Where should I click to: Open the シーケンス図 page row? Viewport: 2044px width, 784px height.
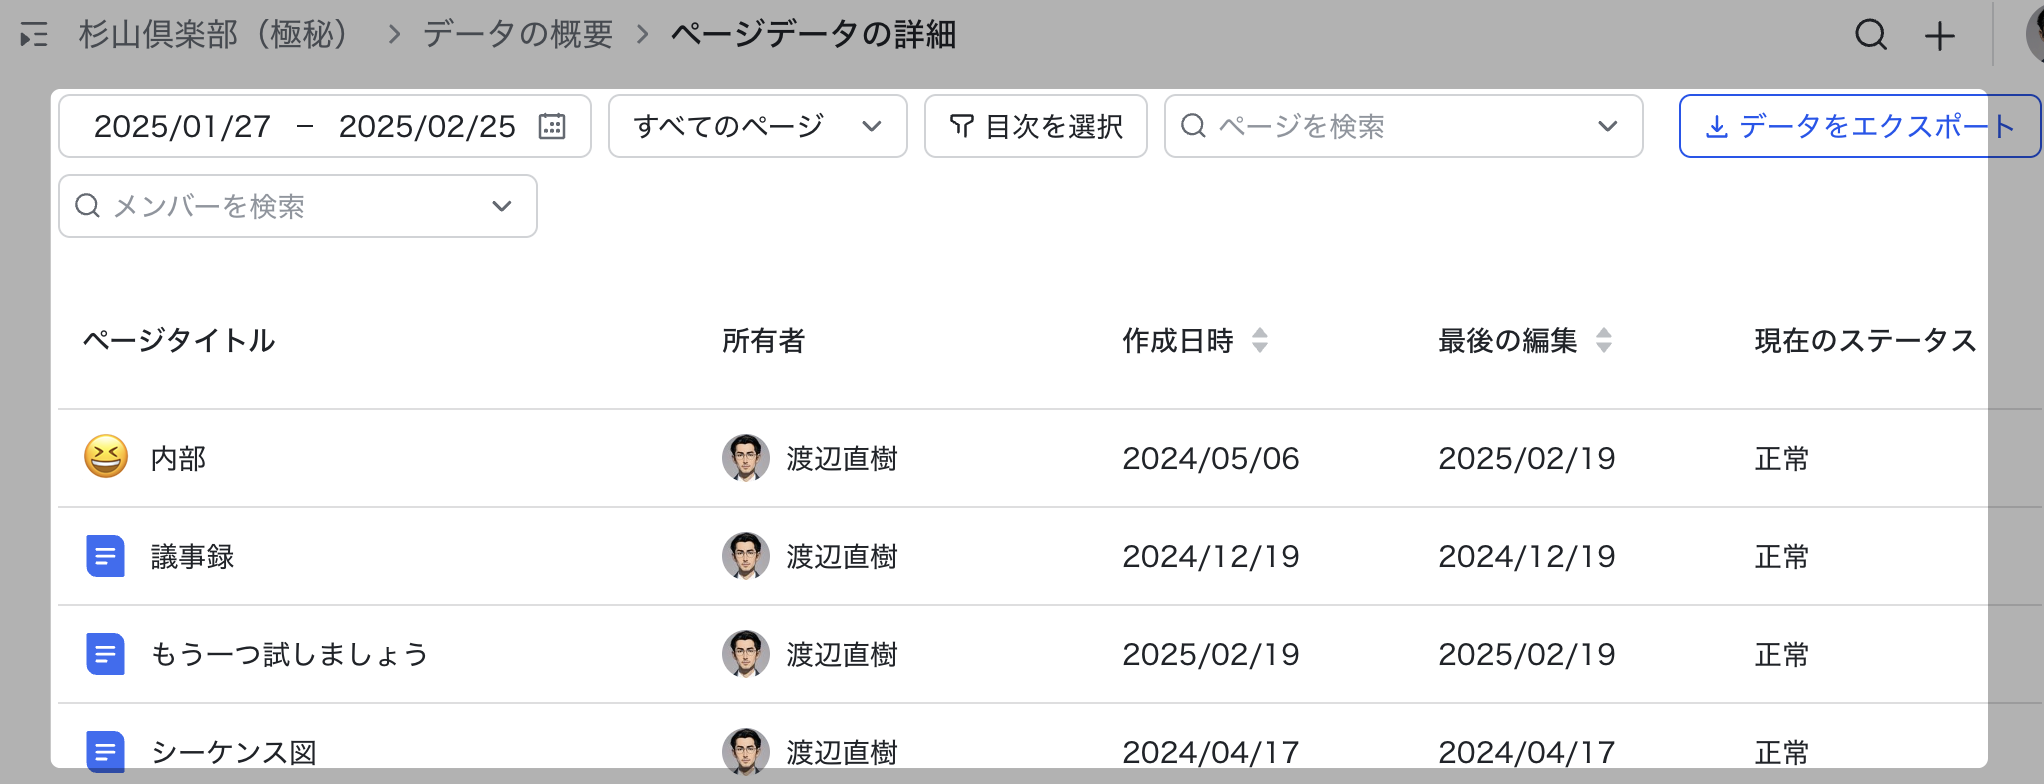pyautogui.click(x=234, y=752)
